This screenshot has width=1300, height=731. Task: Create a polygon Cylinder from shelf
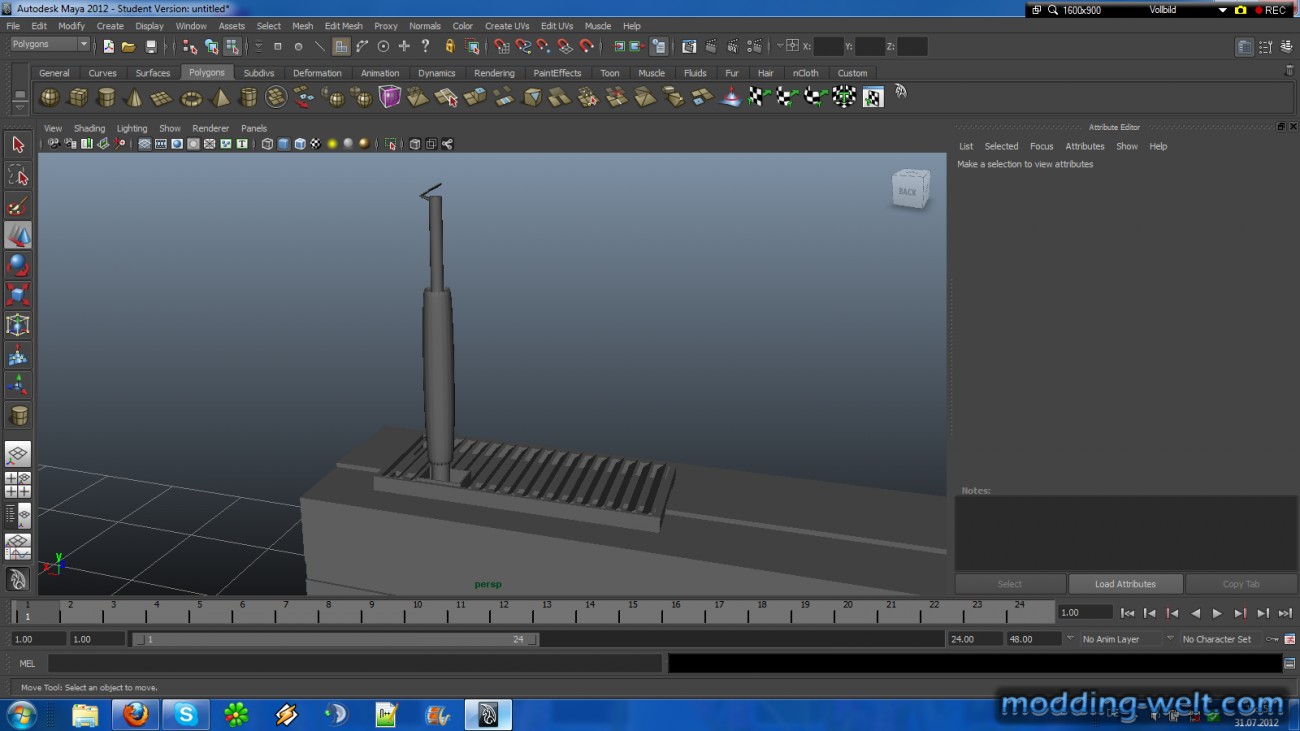click(105, 97)
